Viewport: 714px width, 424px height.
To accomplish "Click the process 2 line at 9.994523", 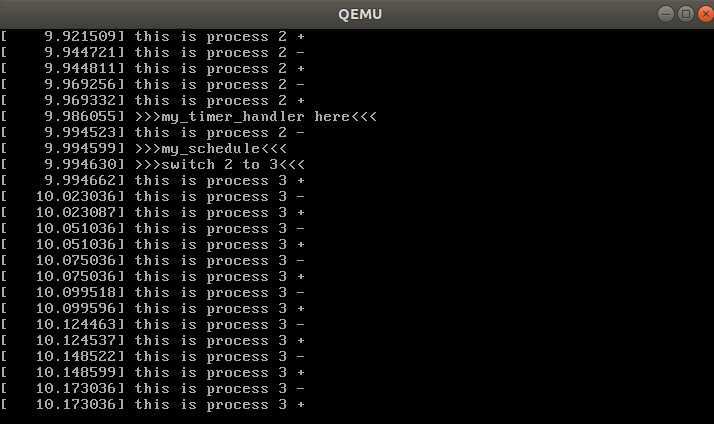I will click(x=153, y=133).
